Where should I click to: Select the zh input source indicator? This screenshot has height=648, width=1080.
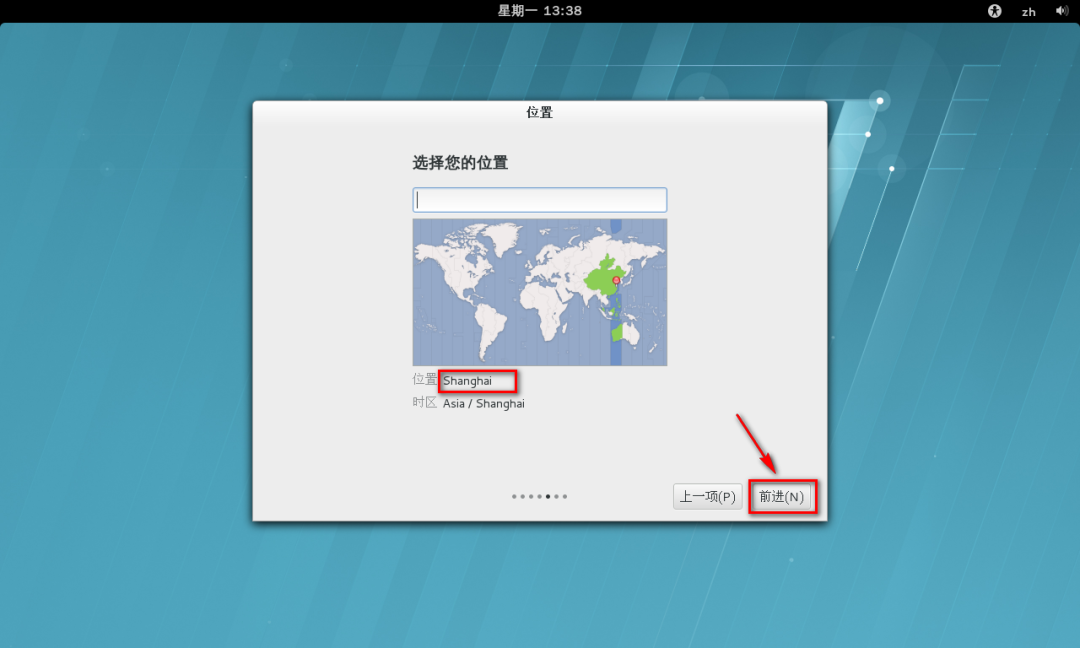click(x=1028, y=11)
